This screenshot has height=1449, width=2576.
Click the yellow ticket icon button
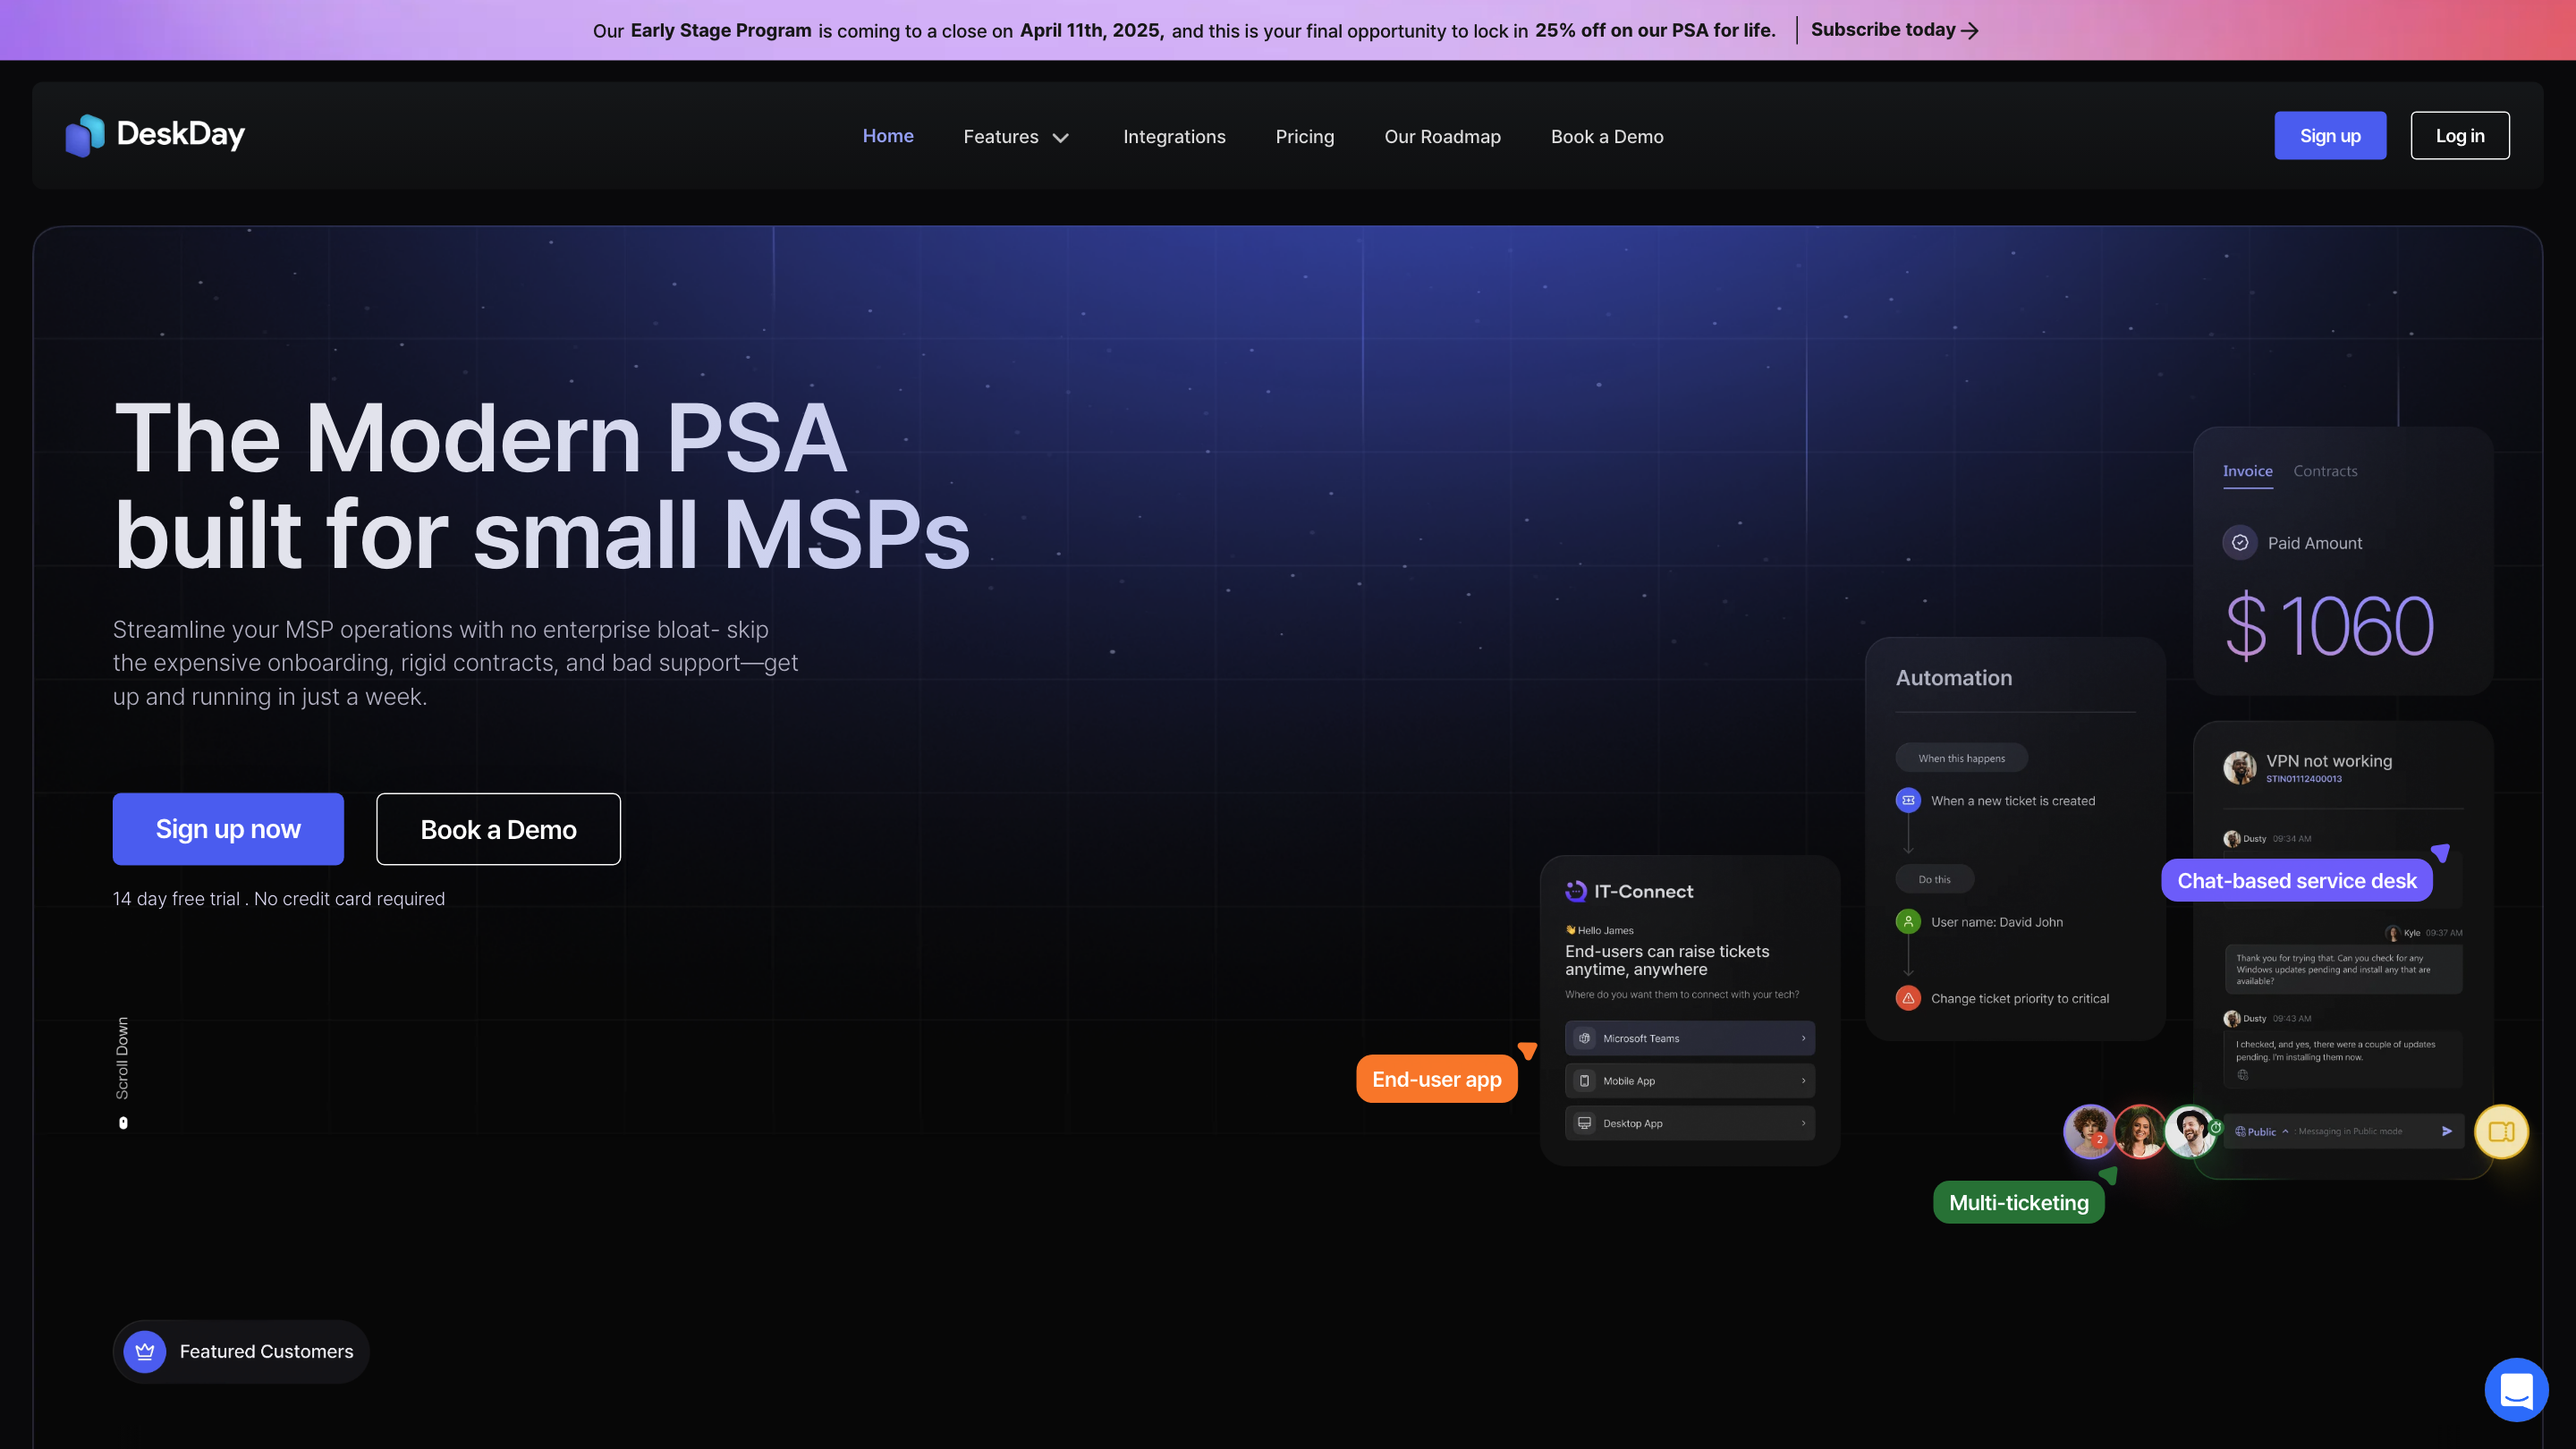coord(2501,1131)
